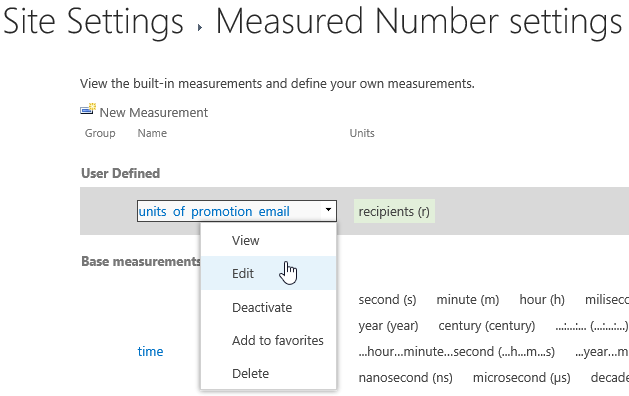Select the minute (m) unit
The height and width of the screenshot is (396, 629).
pos(467,300)
